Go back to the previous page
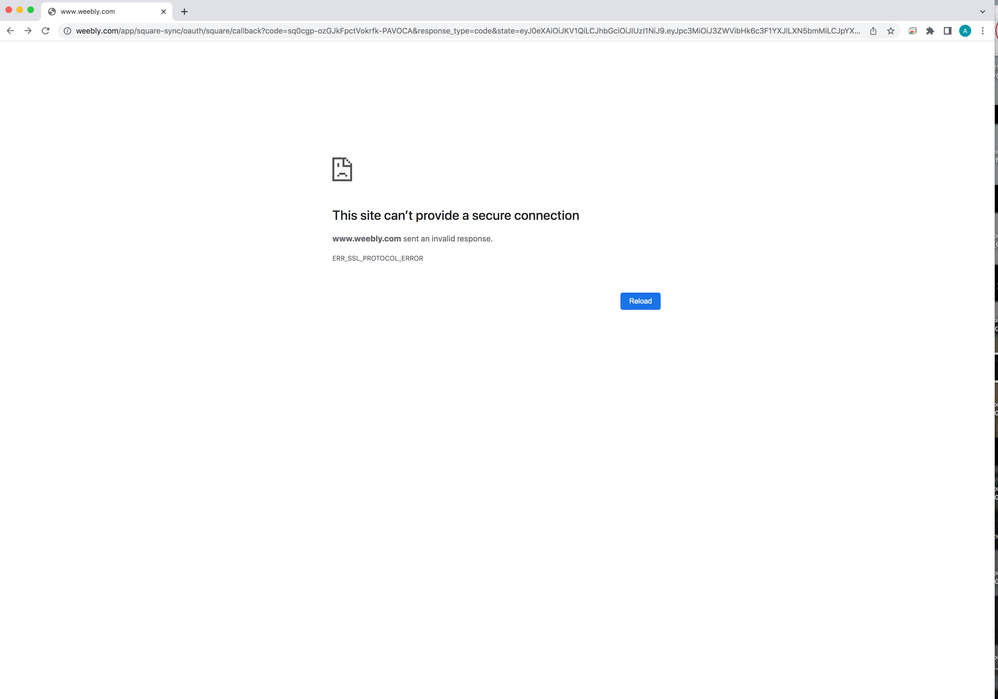The image size is (998, 699). (10, 31)
